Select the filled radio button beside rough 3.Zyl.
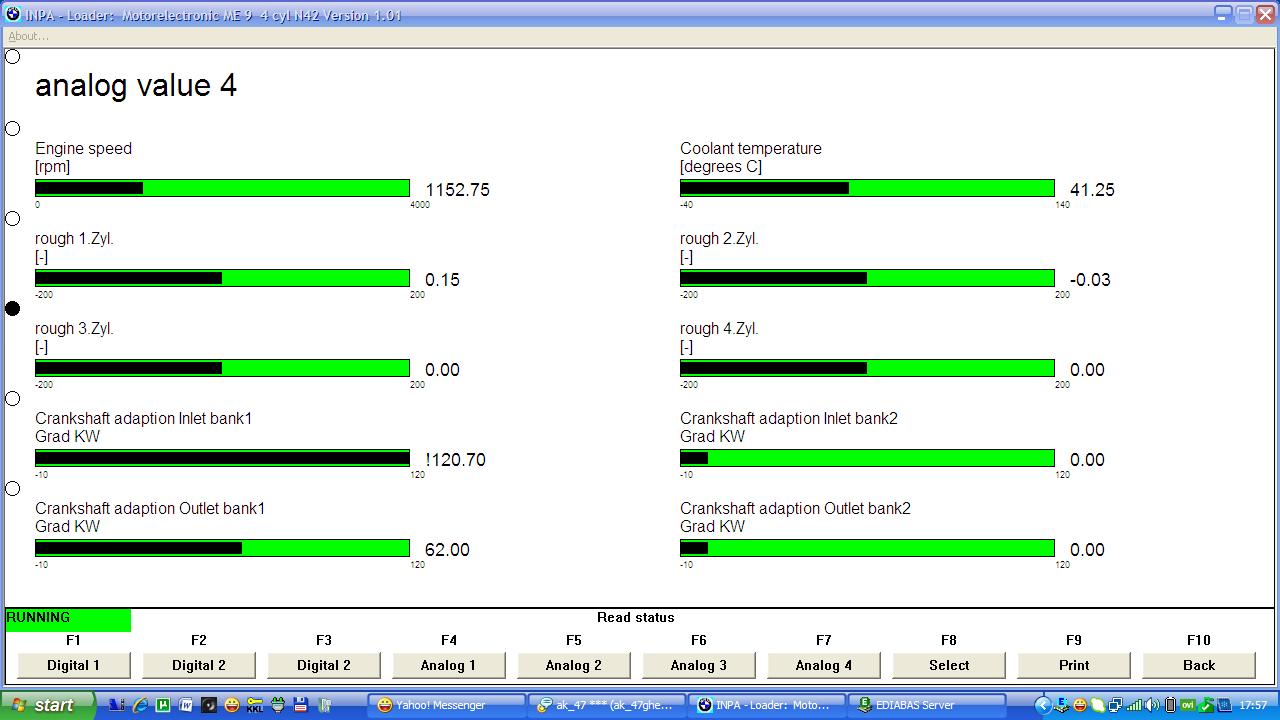This screenshot has width=1280, height=720. tap(13, 309)
